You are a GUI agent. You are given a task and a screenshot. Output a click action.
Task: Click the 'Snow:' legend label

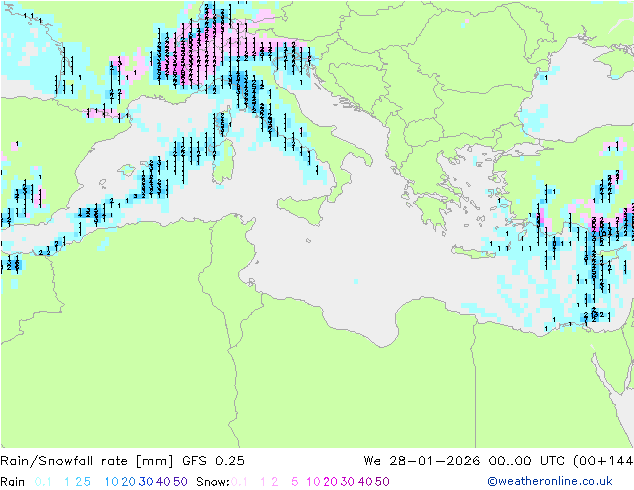click(x=213, y=482)
